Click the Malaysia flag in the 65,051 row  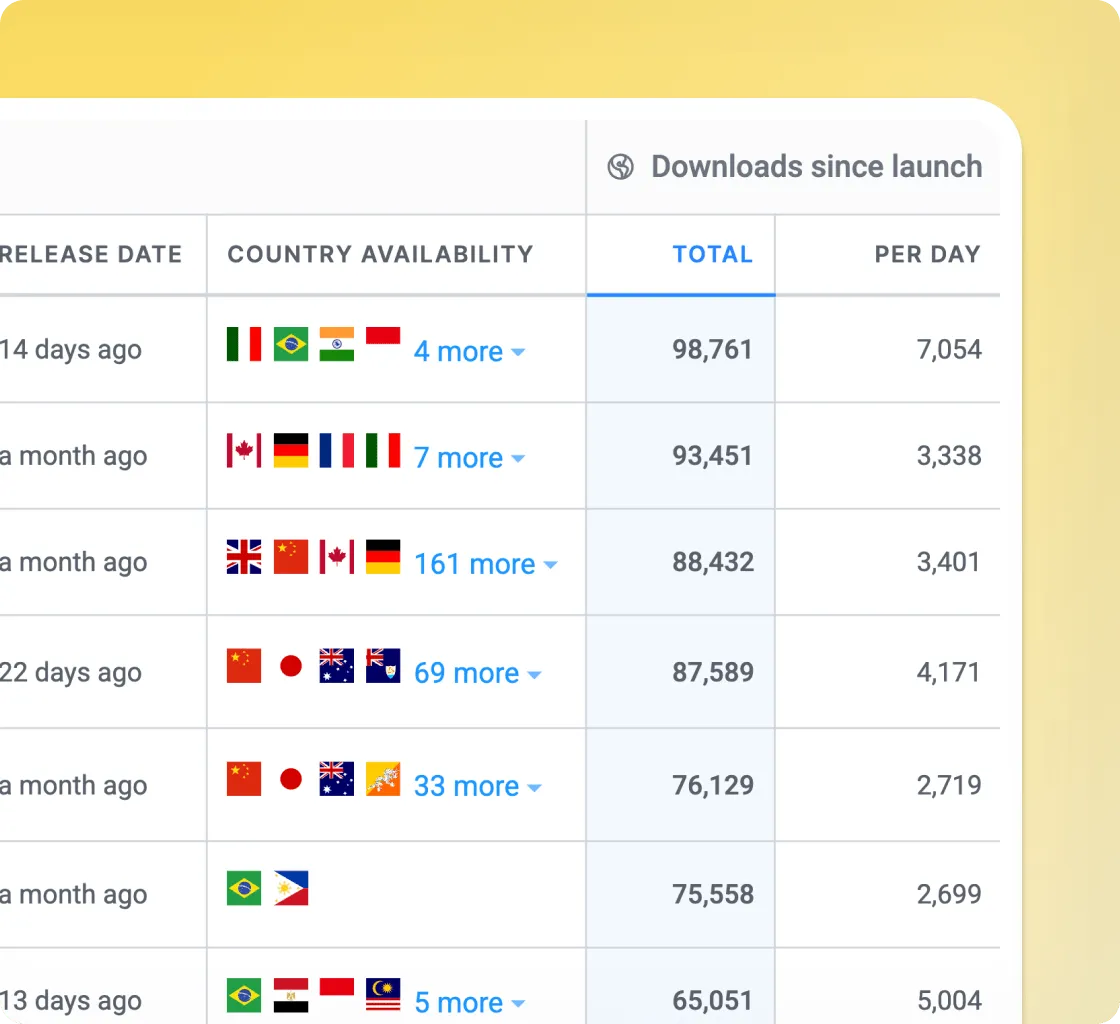click(383, 995)
